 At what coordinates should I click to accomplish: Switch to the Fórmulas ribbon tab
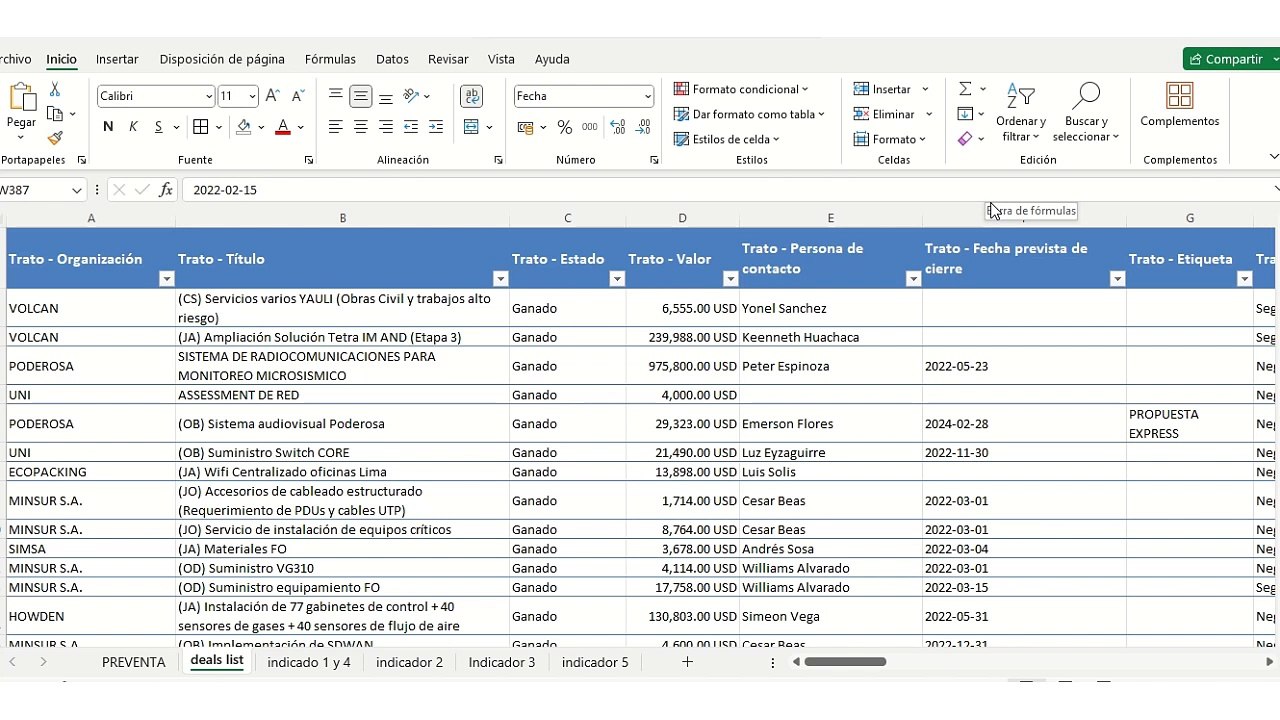[330, 59]
